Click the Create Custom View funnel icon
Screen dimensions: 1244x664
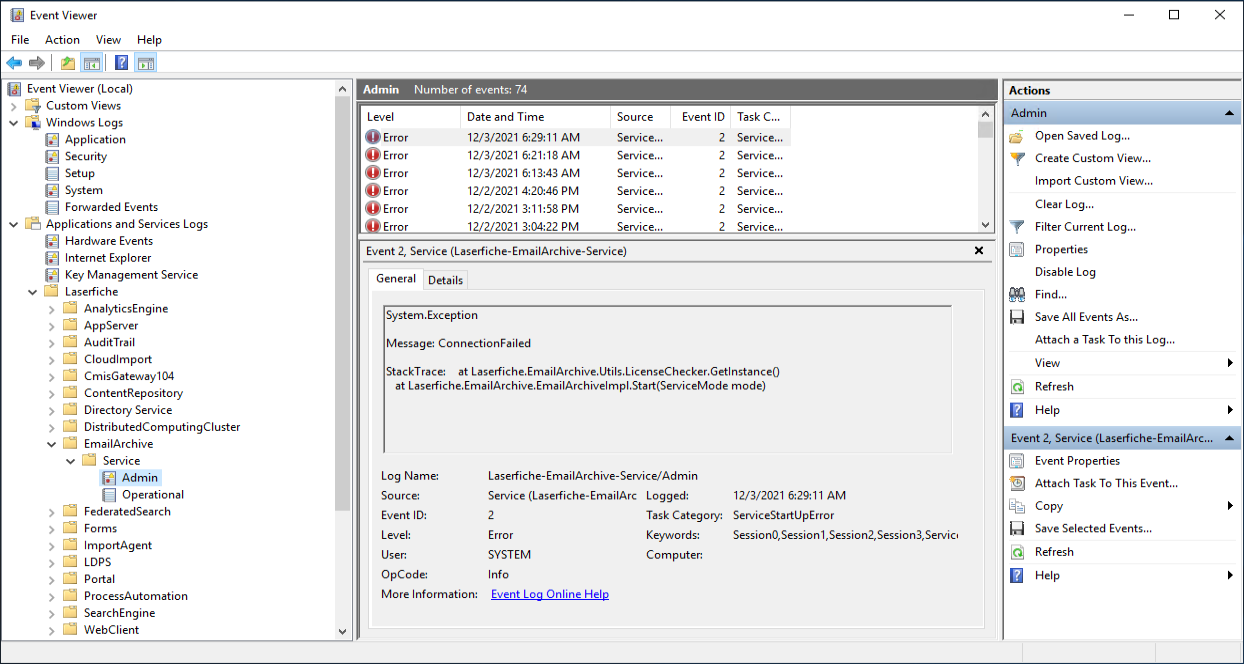coord(1017,158)
